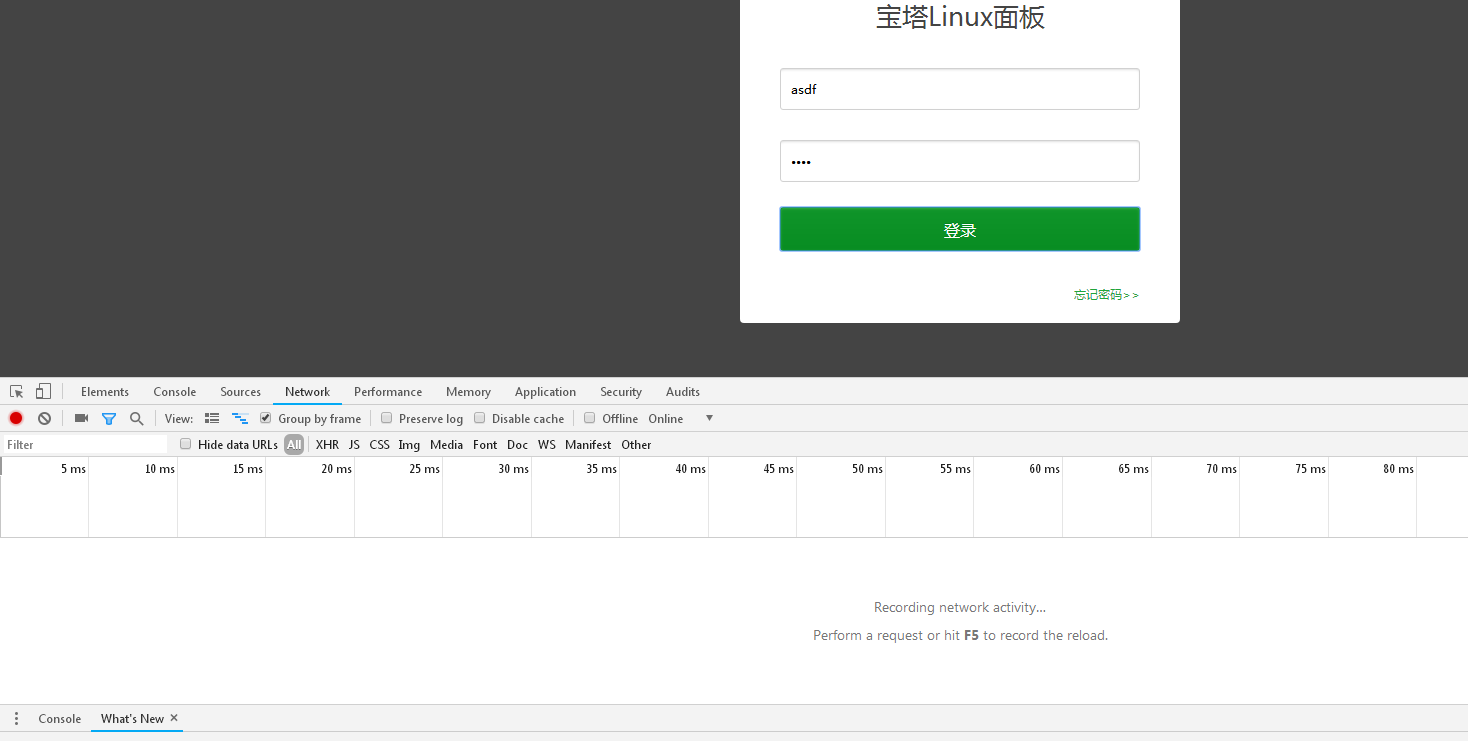The height and width of the screenshot is (741, 1468).
Task: Click the network Filter text box
Action: point(85,445)
